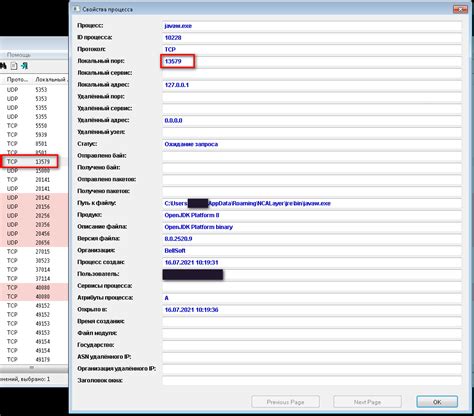The height and width of the screenshot is (416, 474).
Task: Select the UDP 20141 row
Action: click(34, 189)
